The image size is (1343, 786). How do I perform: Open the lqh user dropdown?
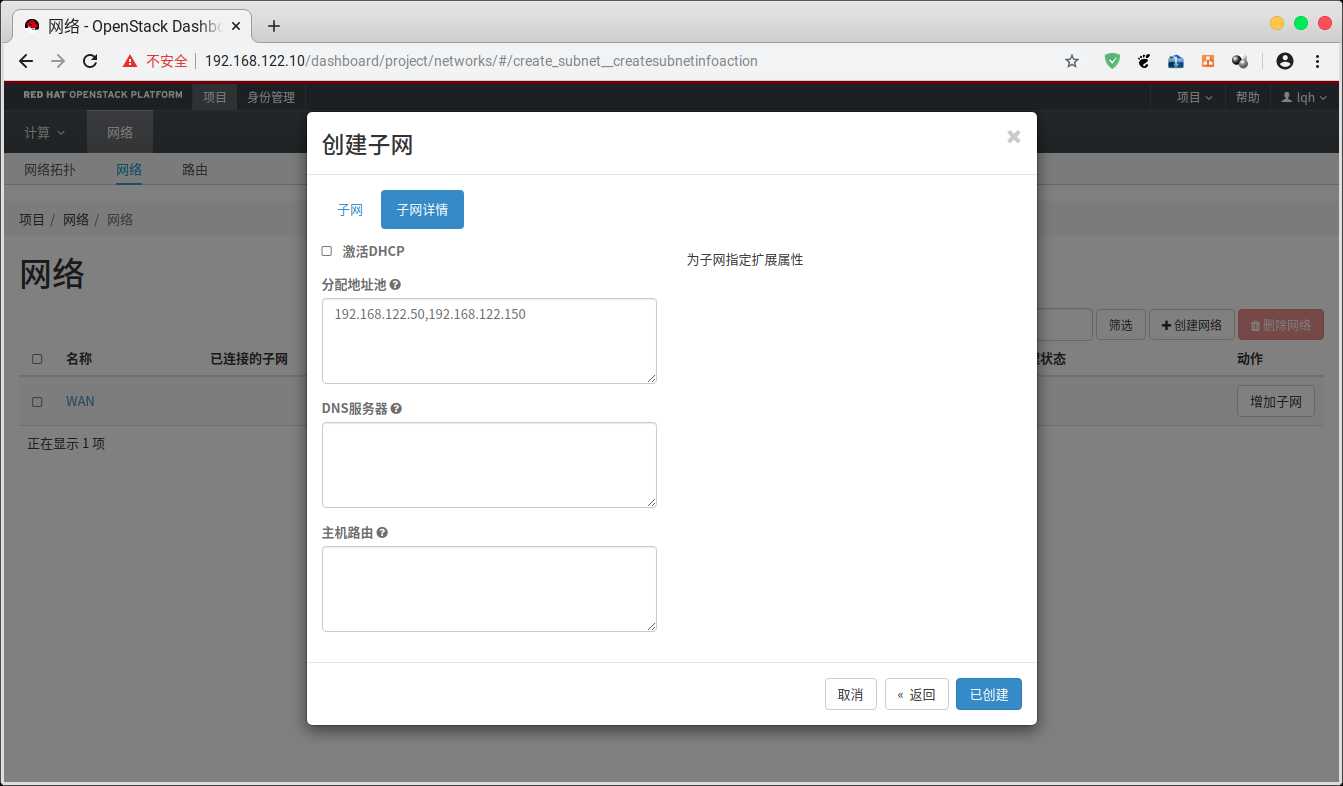[1304, 97]
